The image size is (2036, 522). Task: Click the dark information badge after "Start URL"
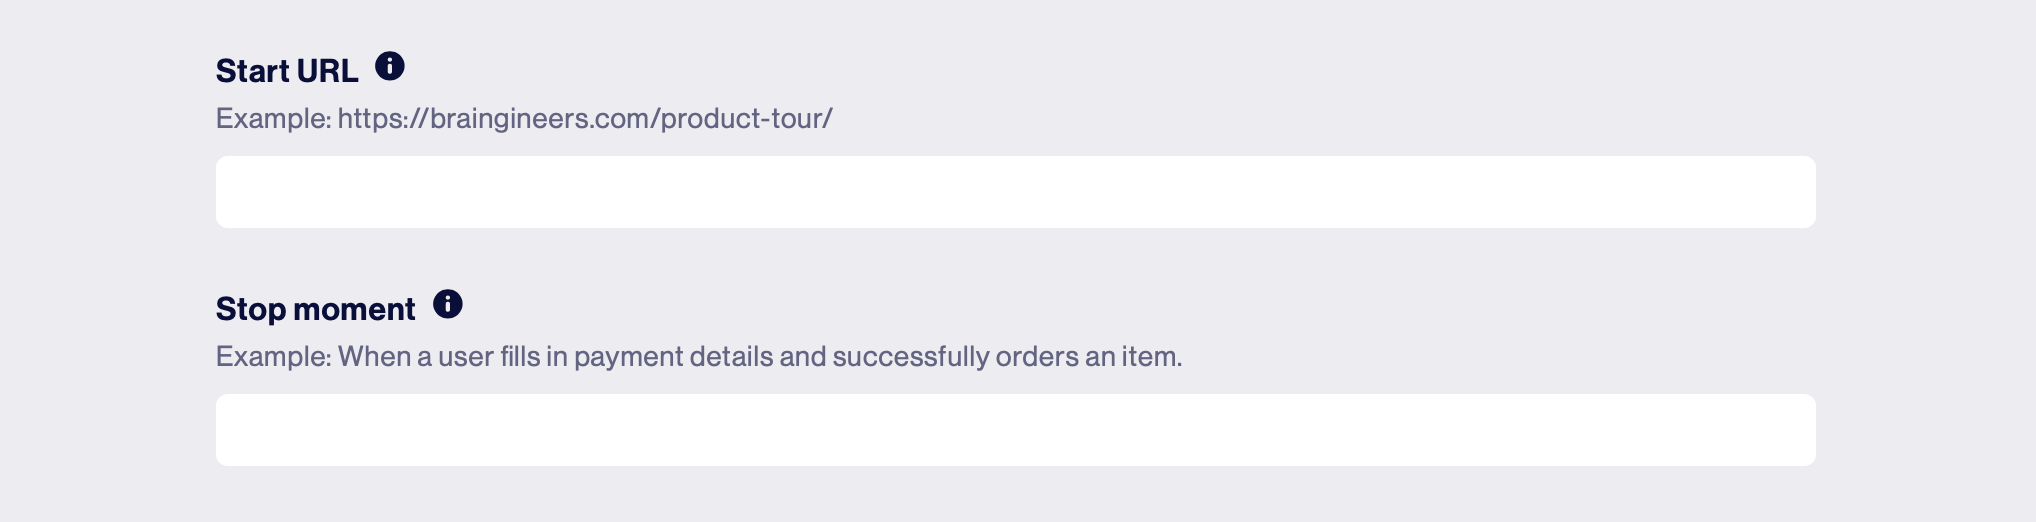tap(390, 67)
